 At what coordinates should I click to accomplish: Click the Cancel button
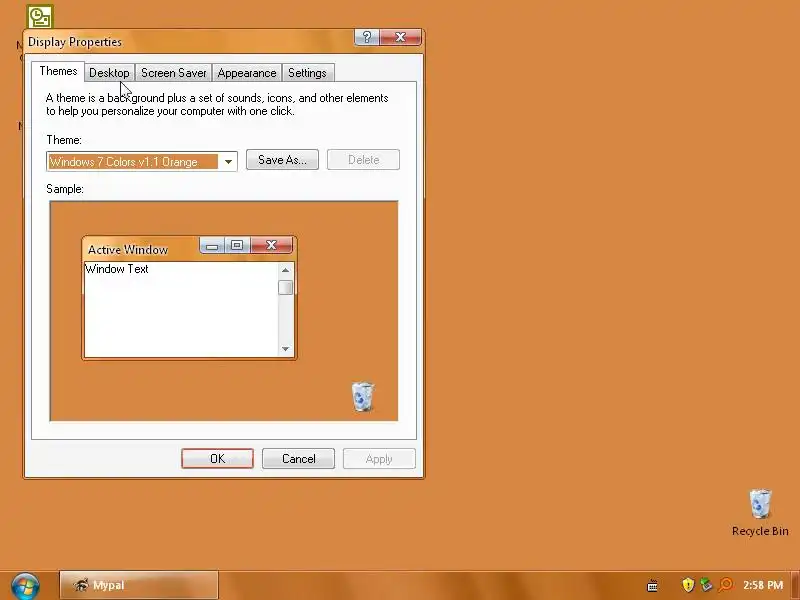pos(298,459)
